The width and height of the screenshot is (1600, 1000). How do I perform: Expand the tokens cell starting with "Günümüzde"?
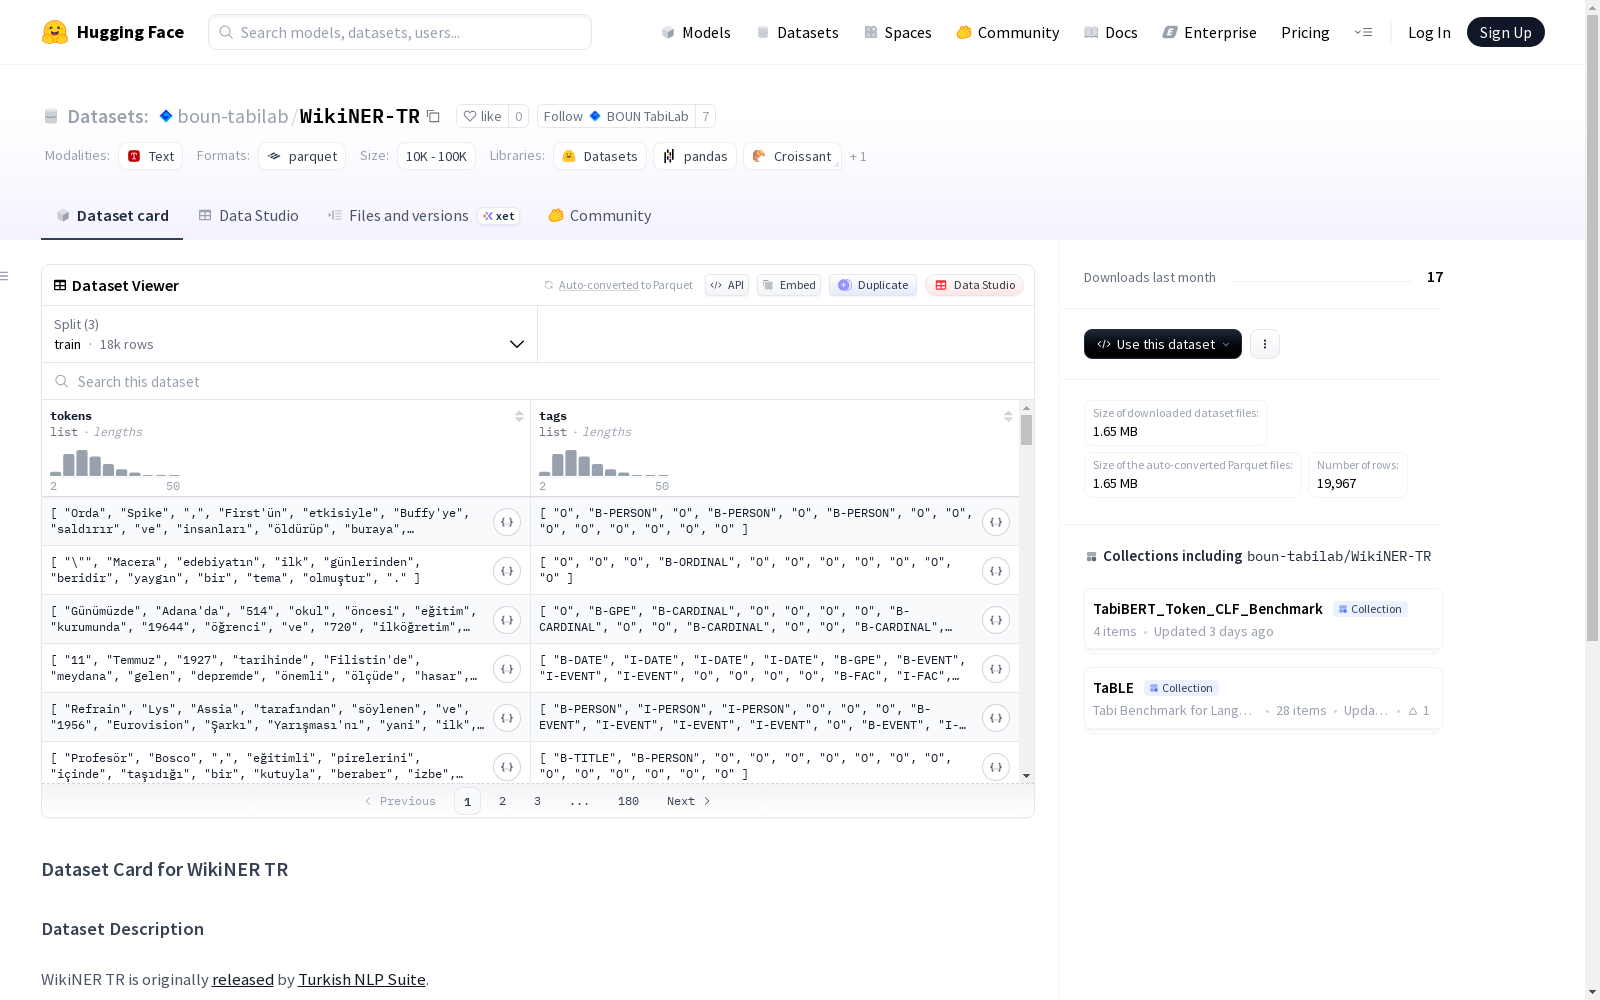tap(507, 620)
